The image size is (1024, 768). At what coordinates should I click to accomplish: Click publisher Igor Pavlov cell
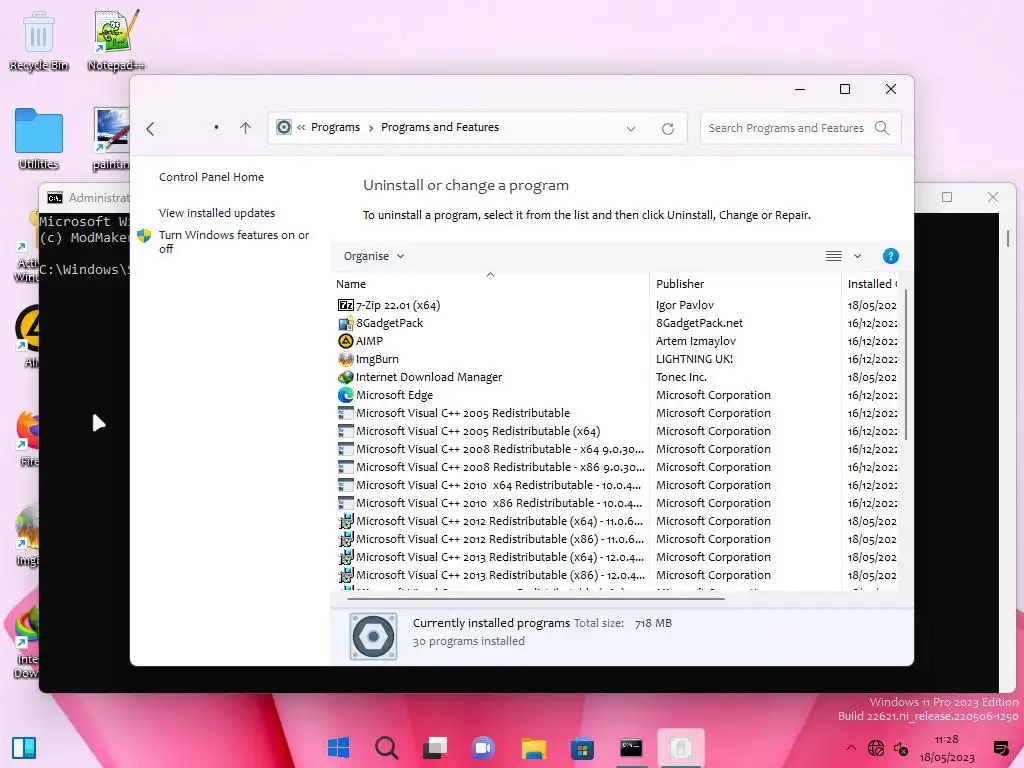(x=684, y=305)
